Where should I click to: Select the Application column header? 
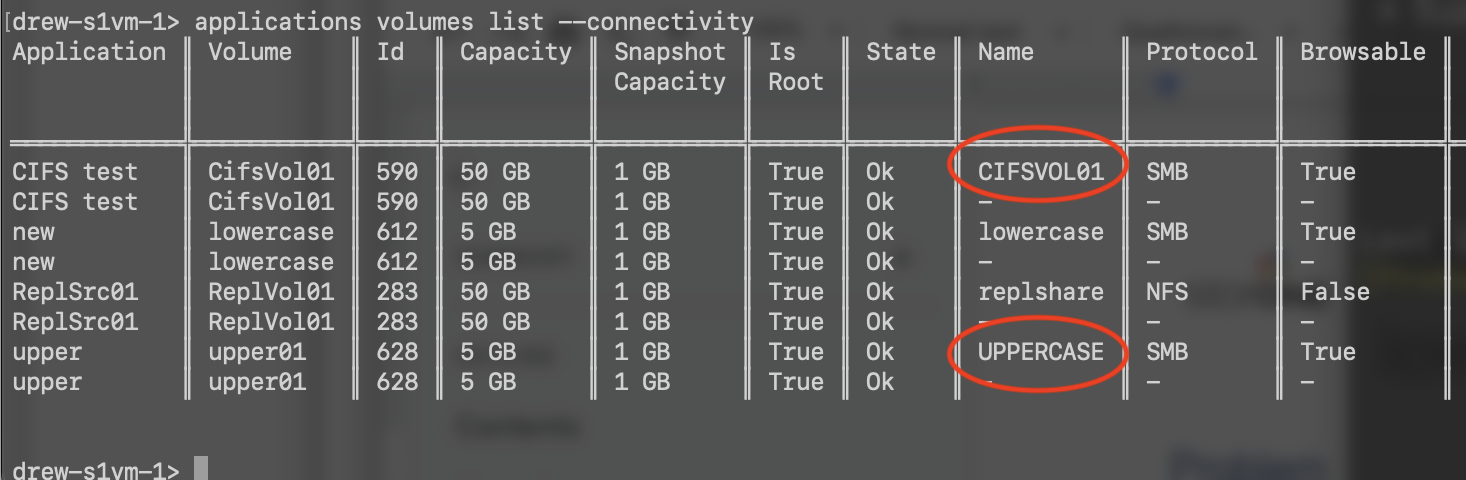coord(89,53)
